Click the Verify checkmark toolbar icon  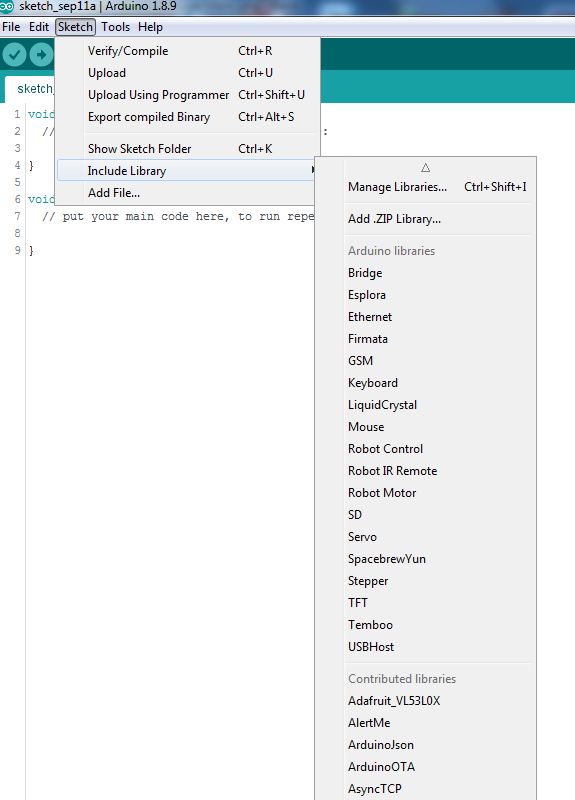(14, 55)
